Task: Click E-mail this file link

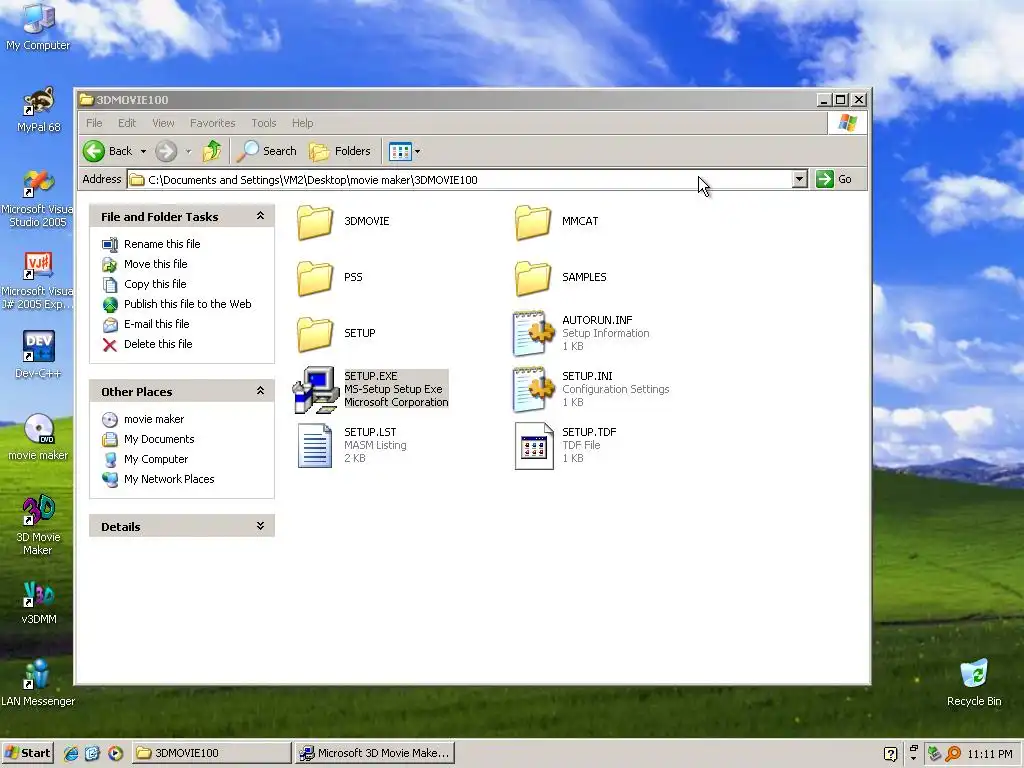Action: click(157, 324)
